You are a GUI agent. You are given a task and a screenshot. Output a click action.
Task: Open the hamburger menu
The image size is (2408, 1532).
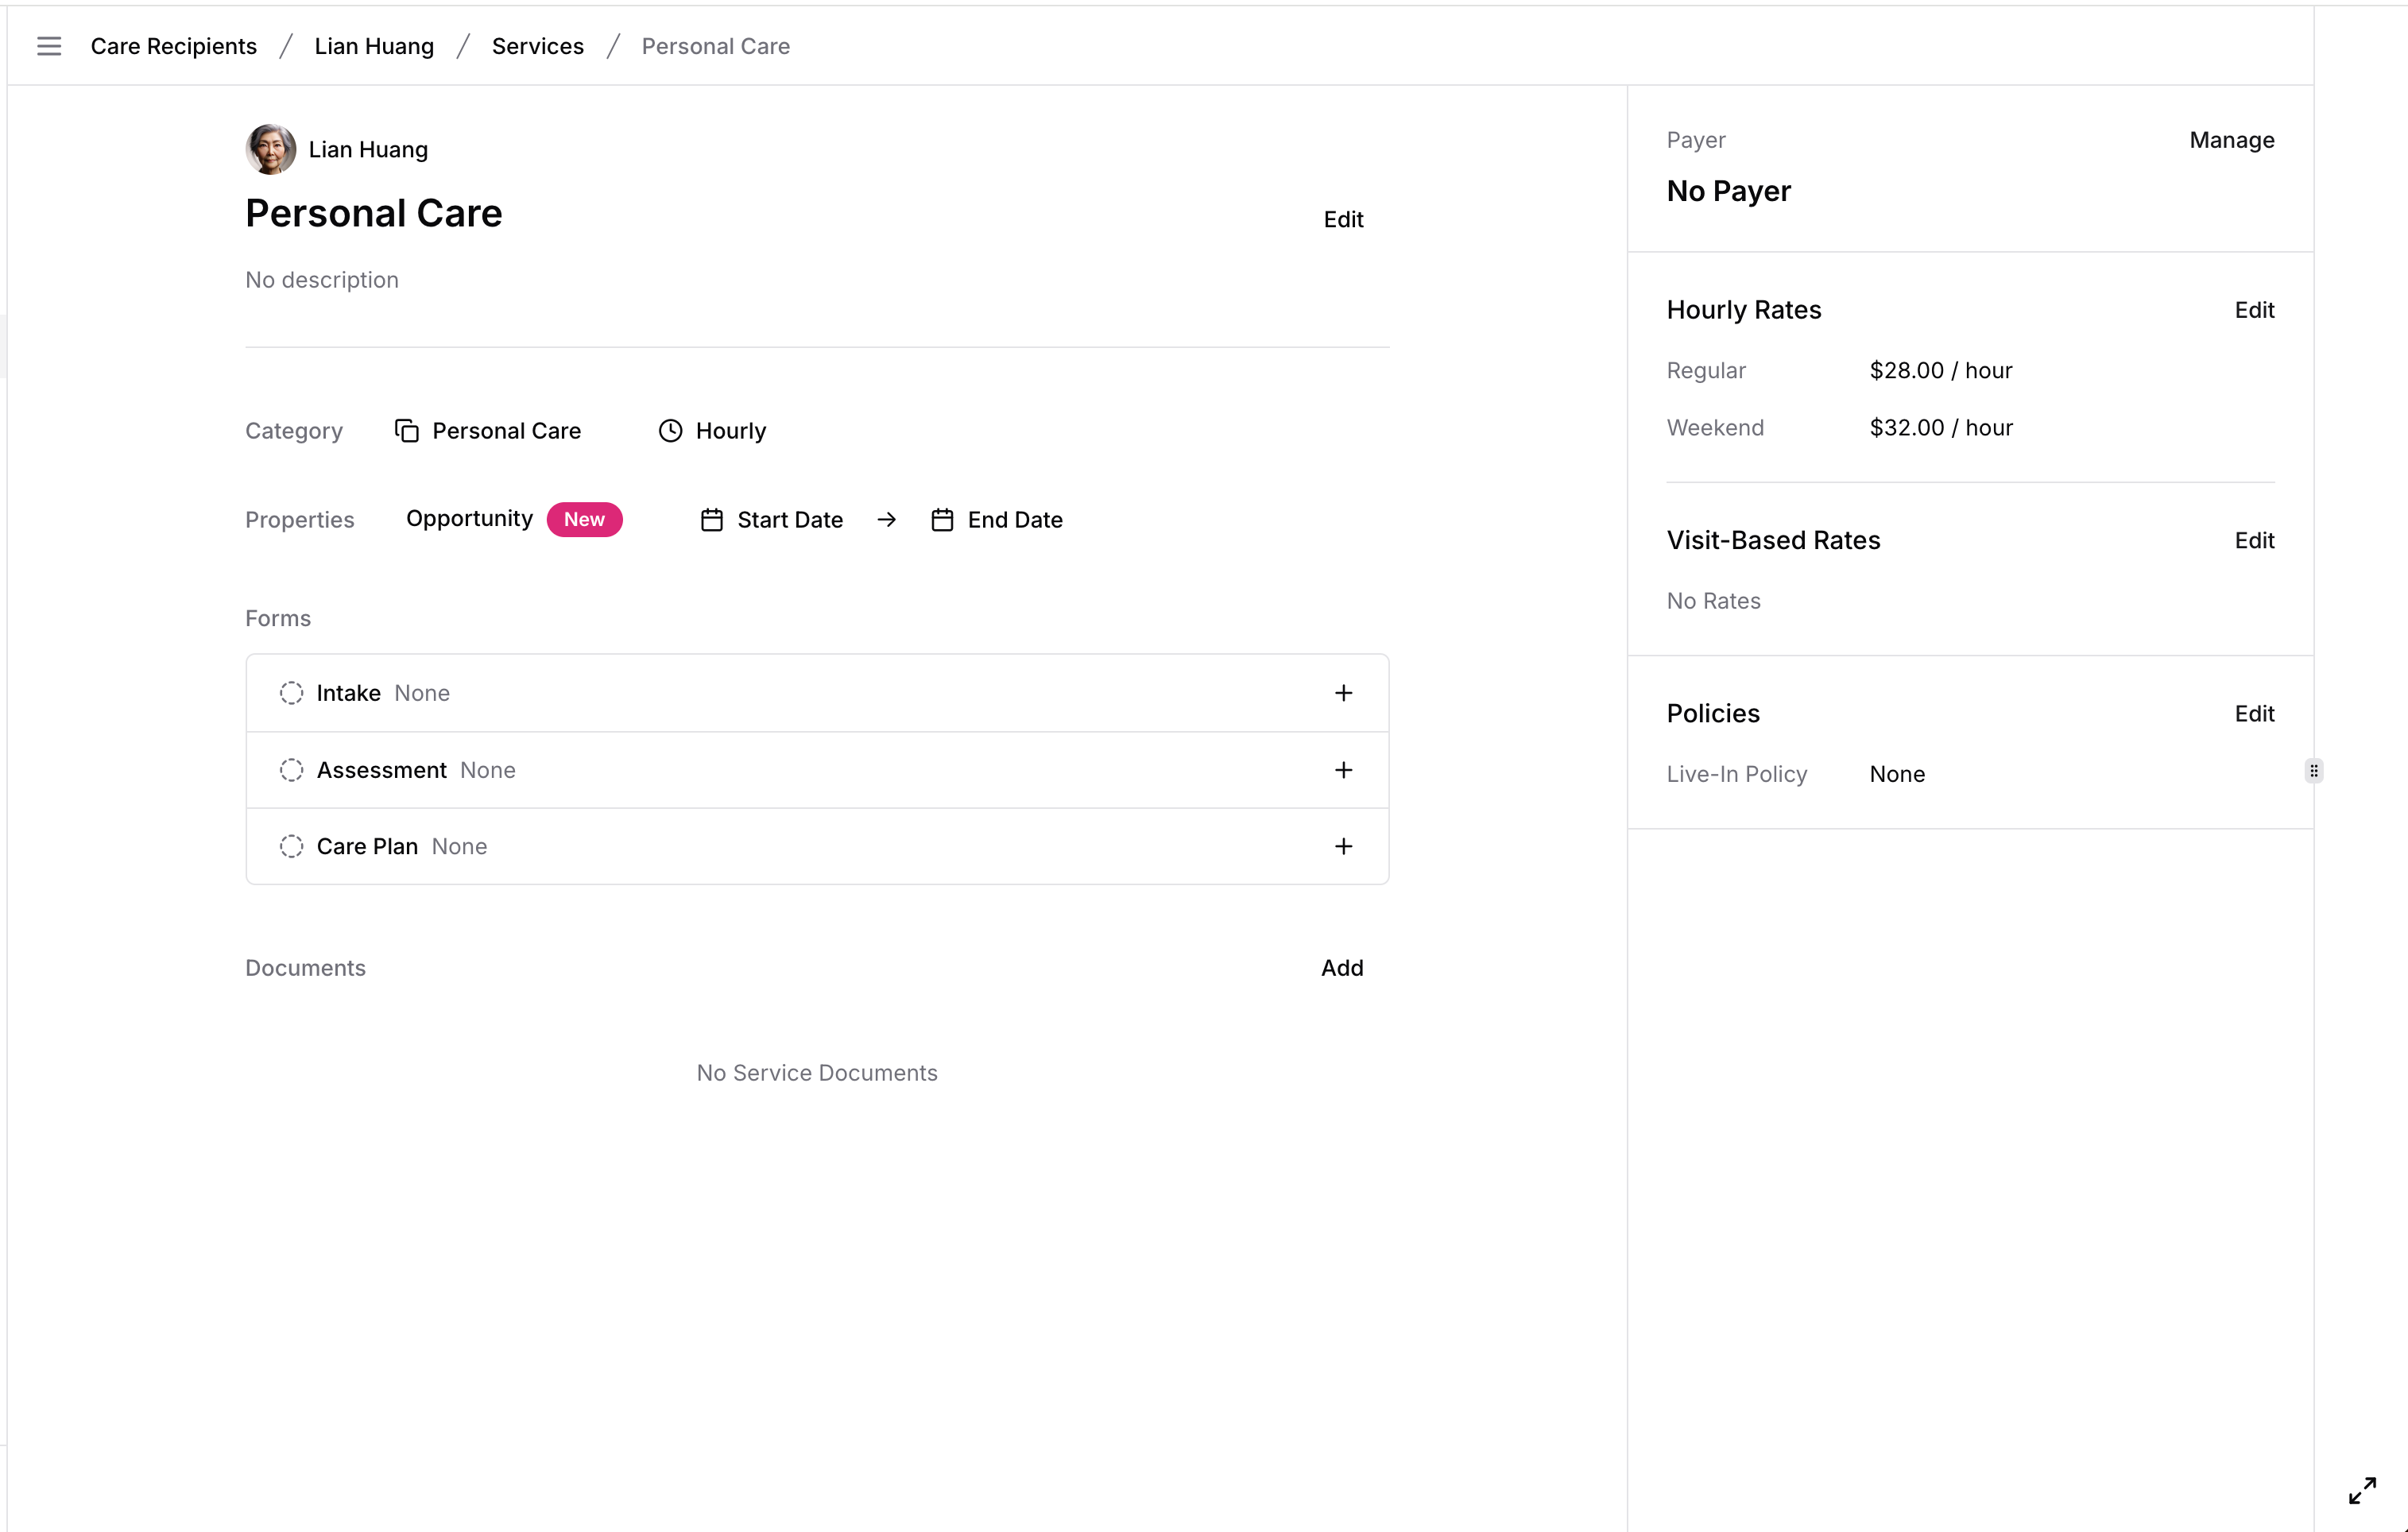pos(49,44)
